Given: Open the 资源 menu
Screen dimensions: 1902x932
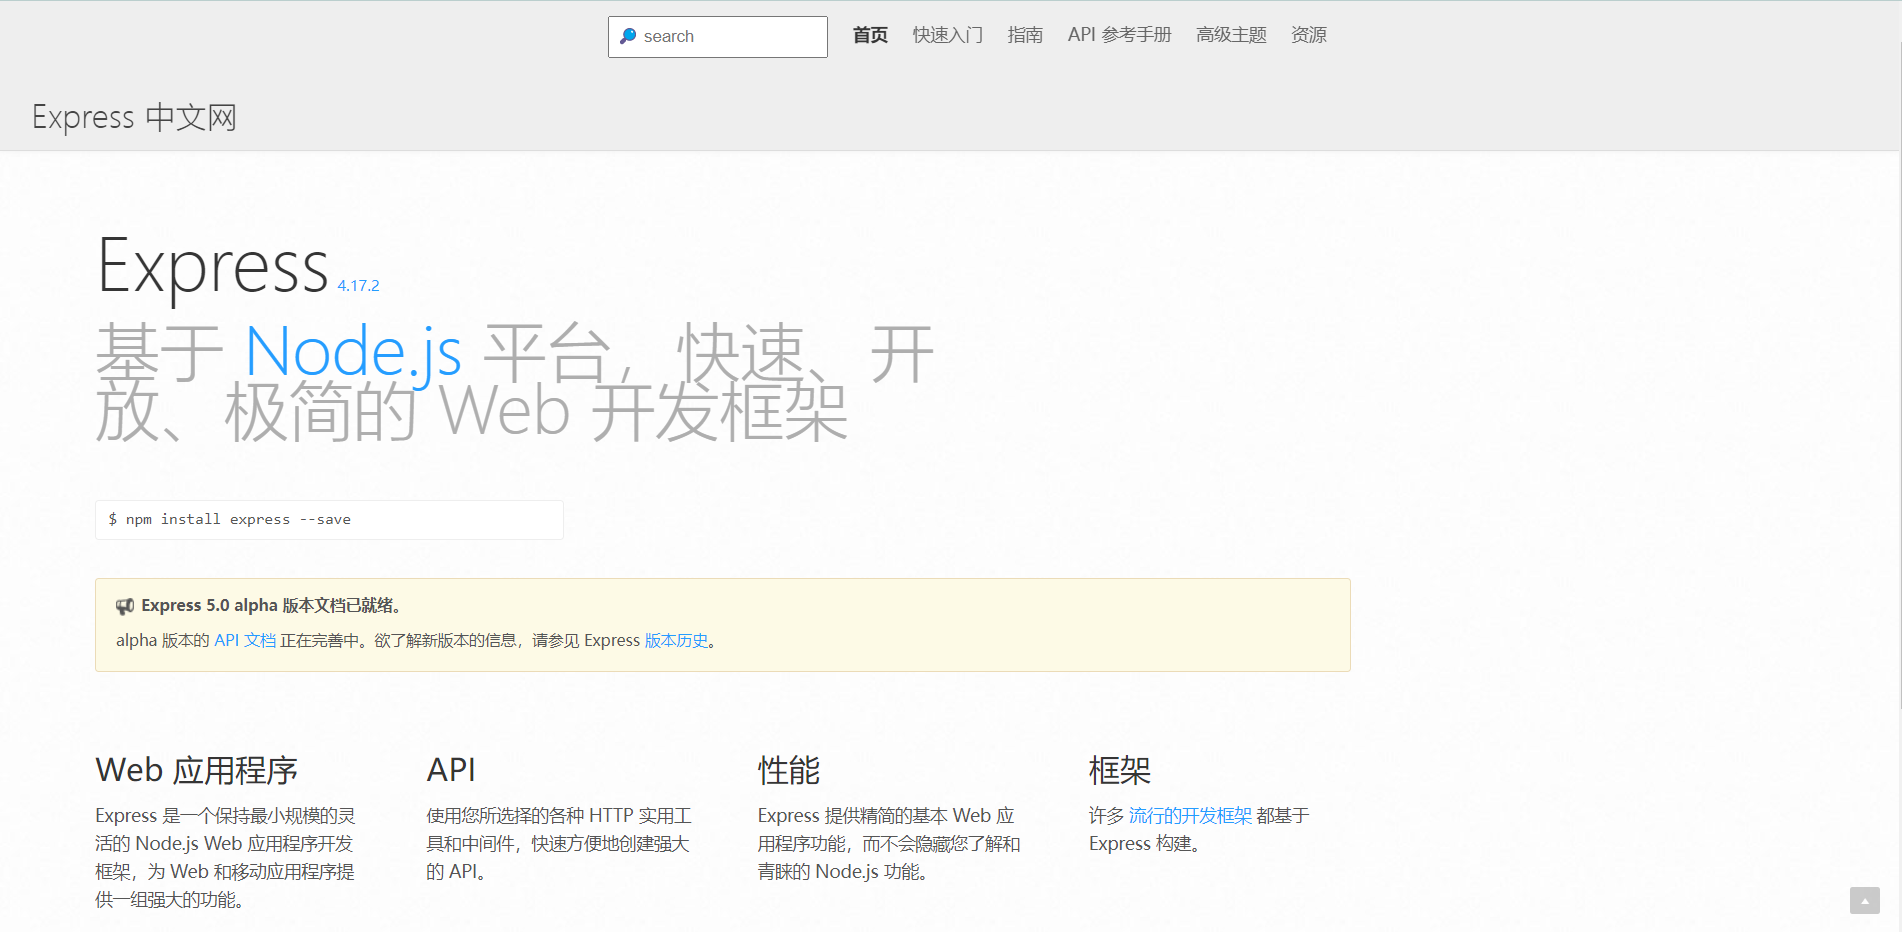Looking at the screenshot, I should (x=1308, y=35).
